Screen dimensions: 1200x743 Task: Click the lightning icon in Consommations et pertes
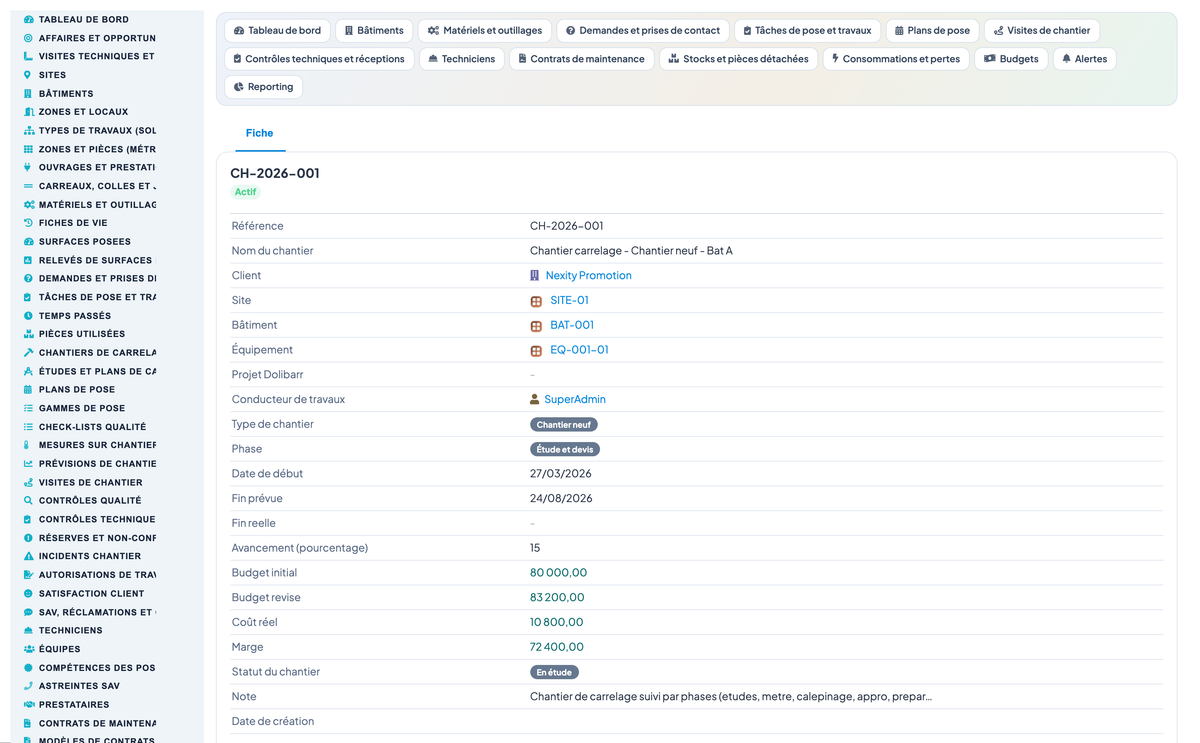[x=835, y=59]
